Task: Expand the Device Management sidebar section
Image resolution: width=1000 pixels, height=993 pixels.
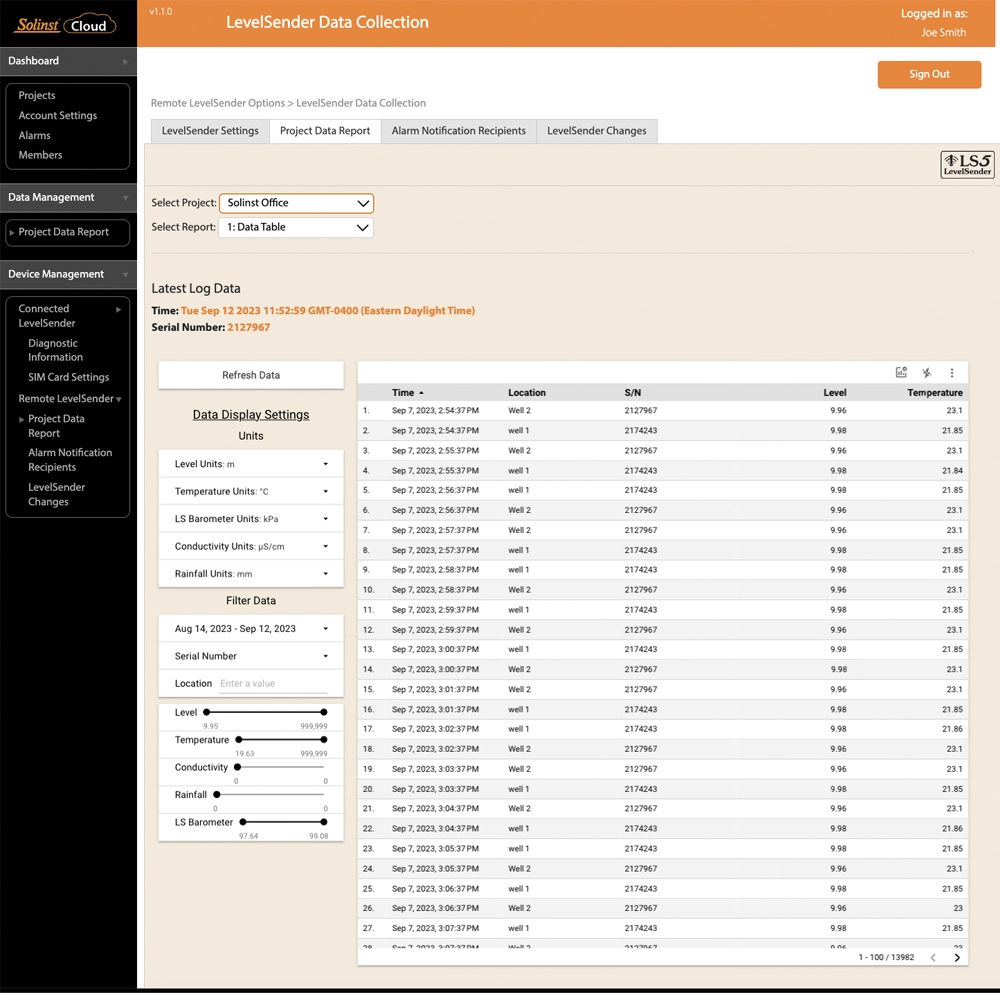Action: pyautogui.click(x=68, y=273)
